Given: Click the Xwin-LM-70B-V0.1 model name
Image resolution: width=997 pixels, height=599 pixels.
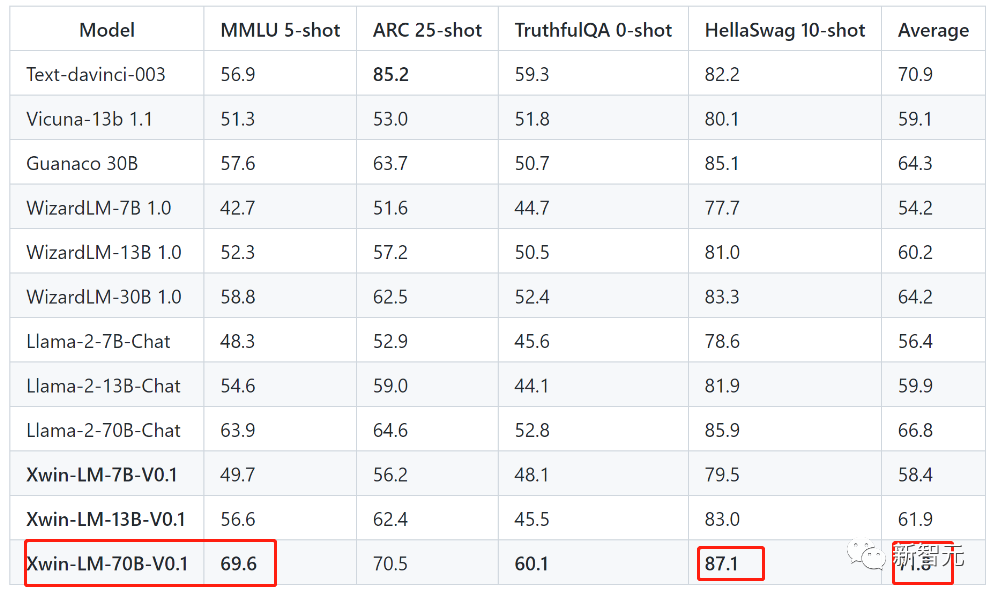Looking at the screenshot, I should [x=107, y=563].
